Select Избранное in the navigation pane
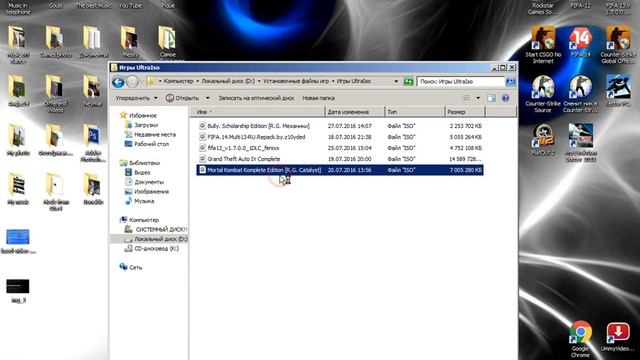The height and width of the screenshot is (360, 640). coord(142,116)
